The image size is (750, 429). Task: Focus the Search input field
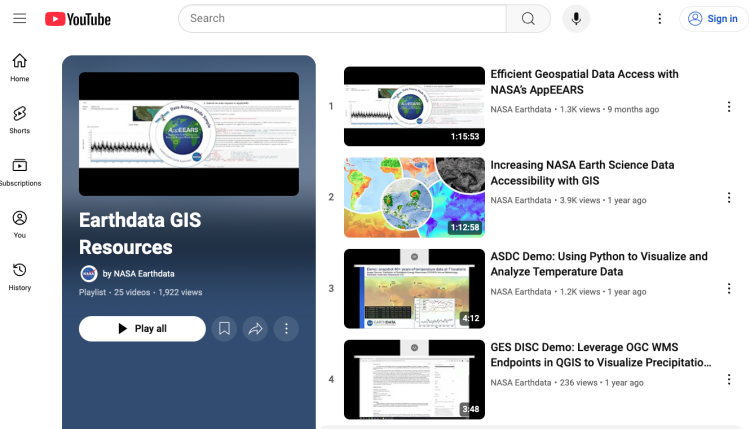click(342, 19)
